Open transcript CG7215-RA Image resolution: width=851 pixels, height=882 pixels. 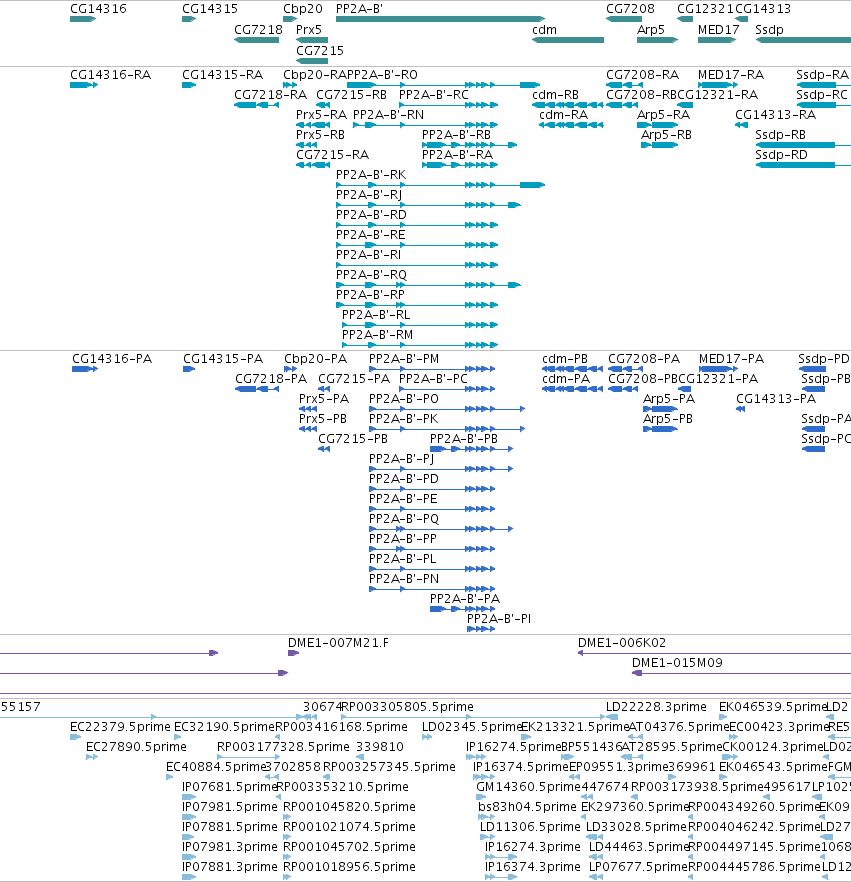(313, 165)
